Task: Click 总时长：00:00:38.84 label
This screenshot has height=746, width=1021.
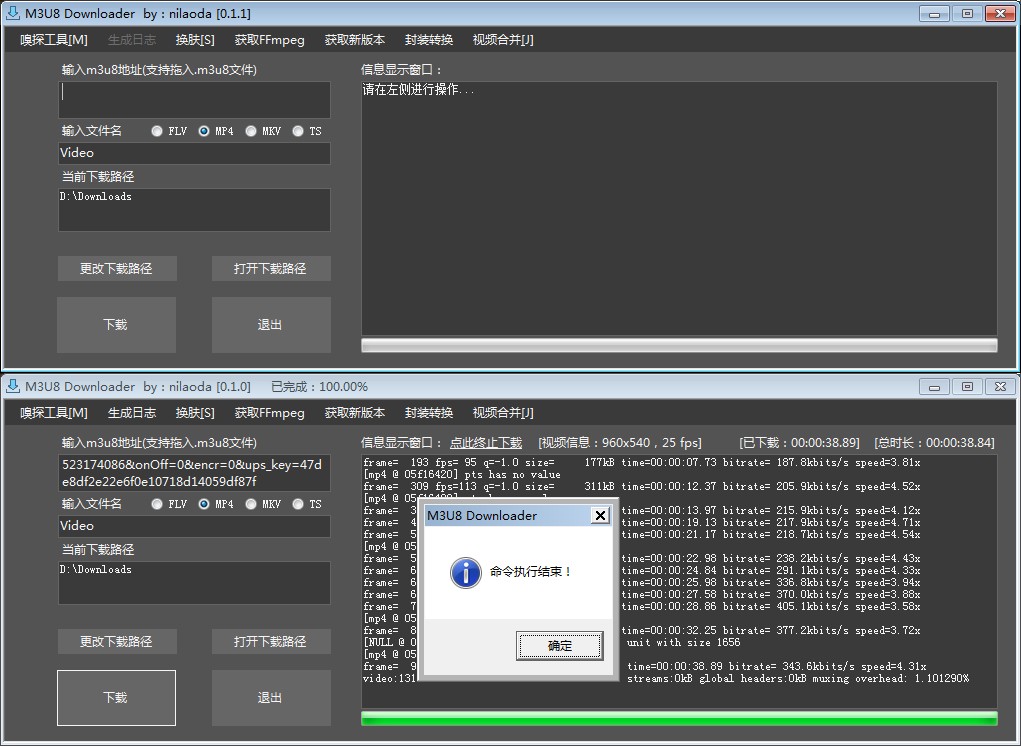Action: click(x=934, y=443)
